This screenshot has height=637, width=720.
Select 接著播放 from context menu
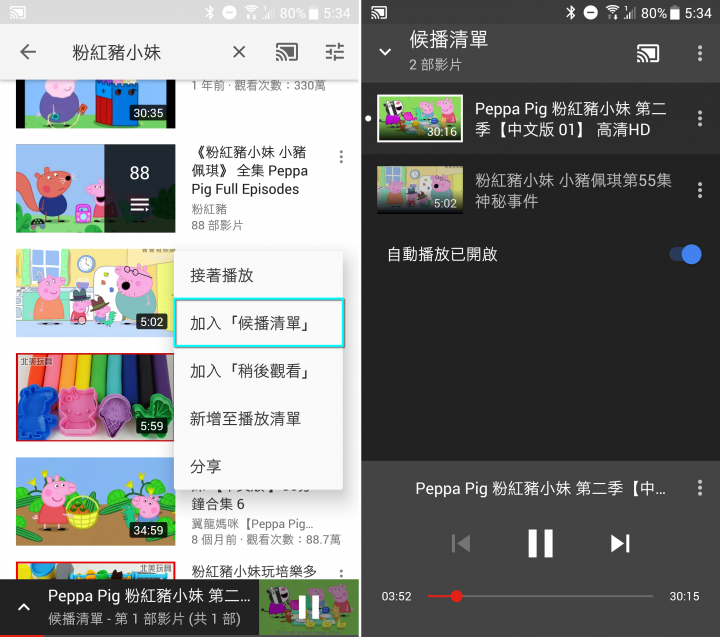[259, 275]
